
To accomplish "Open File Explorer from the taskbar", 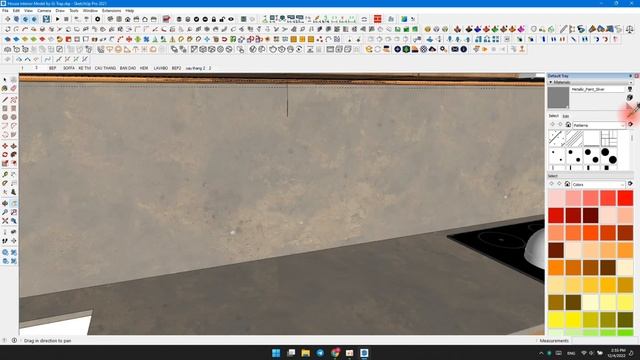I will coord(306,353).
